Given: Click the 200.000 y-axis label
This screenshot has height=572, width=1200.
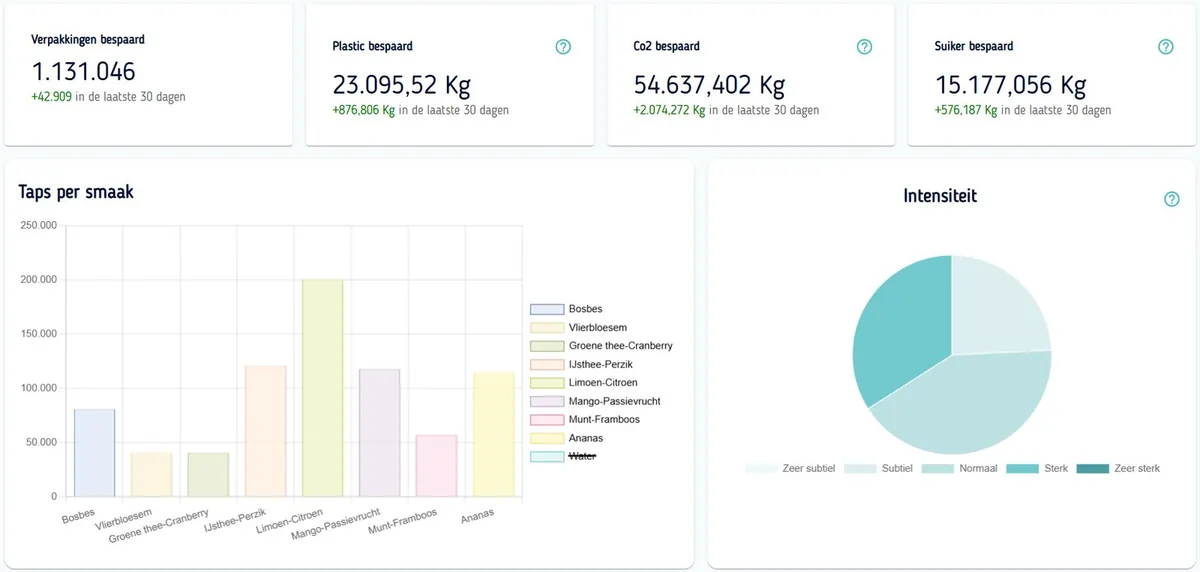Looking at the screenshot, I should click(x=39, y=280).
